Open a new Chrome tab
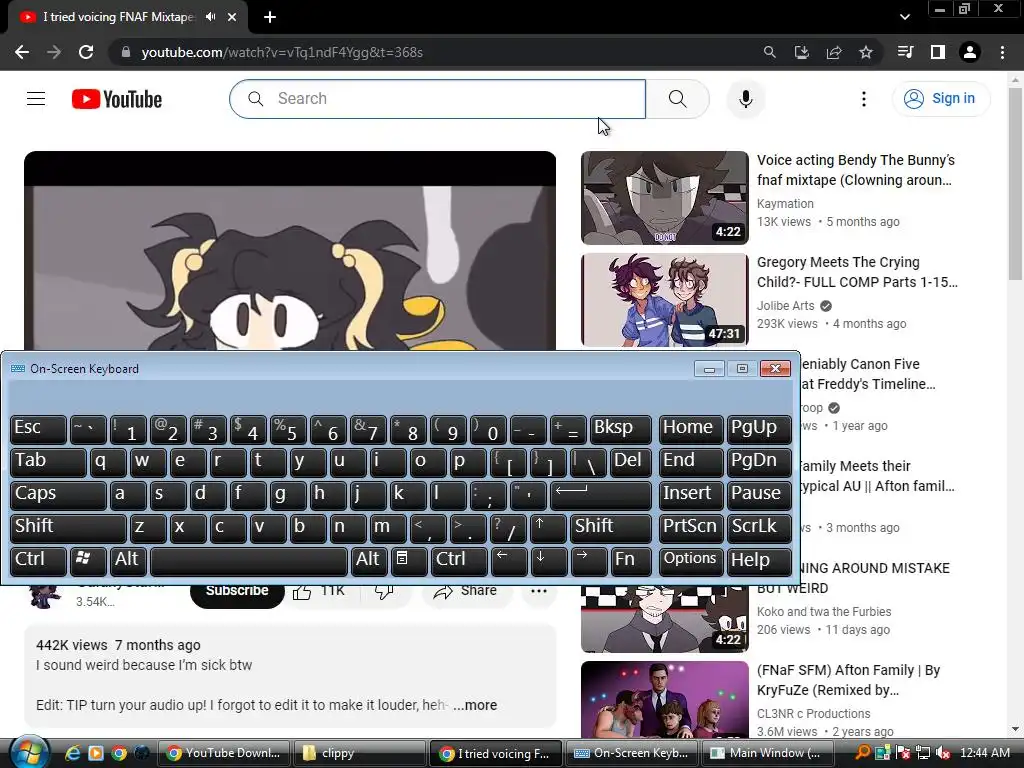This screenshot has width=1024, height=768. (x=270, y=17)
